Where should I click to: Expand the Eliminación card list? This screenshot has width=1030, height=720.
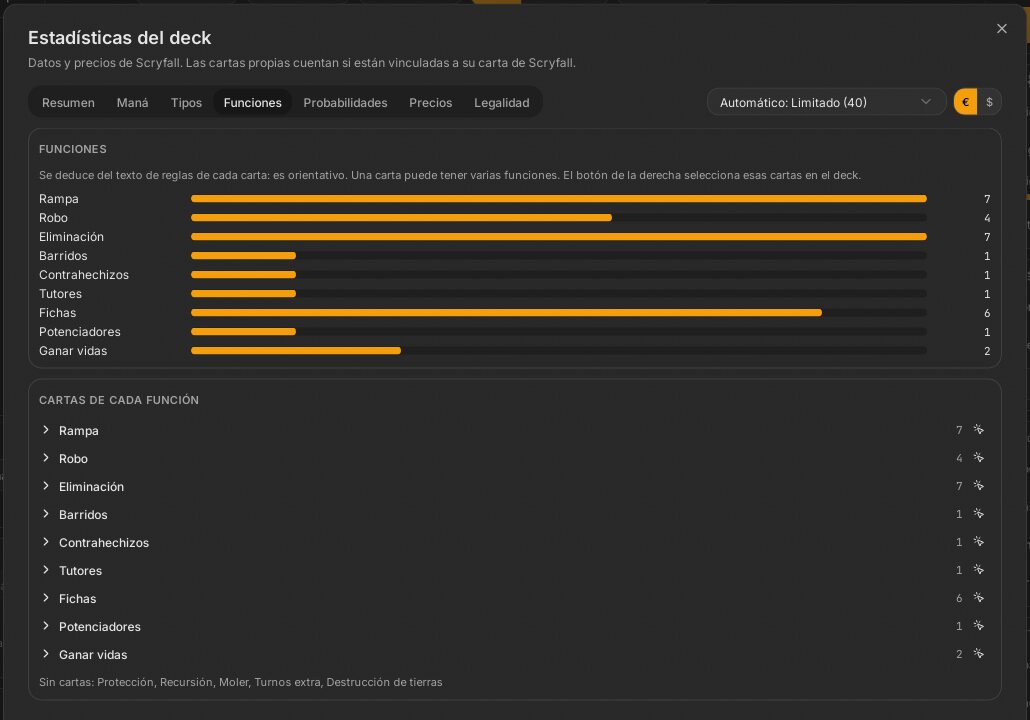45,485
